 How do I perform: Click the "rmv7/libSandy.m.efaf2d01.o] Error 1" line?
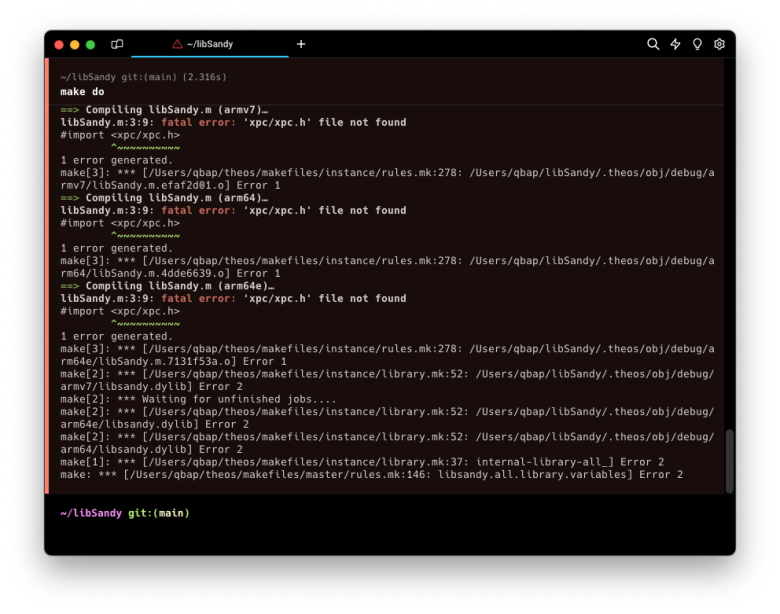pyautogui.click(x=170, y=186)
